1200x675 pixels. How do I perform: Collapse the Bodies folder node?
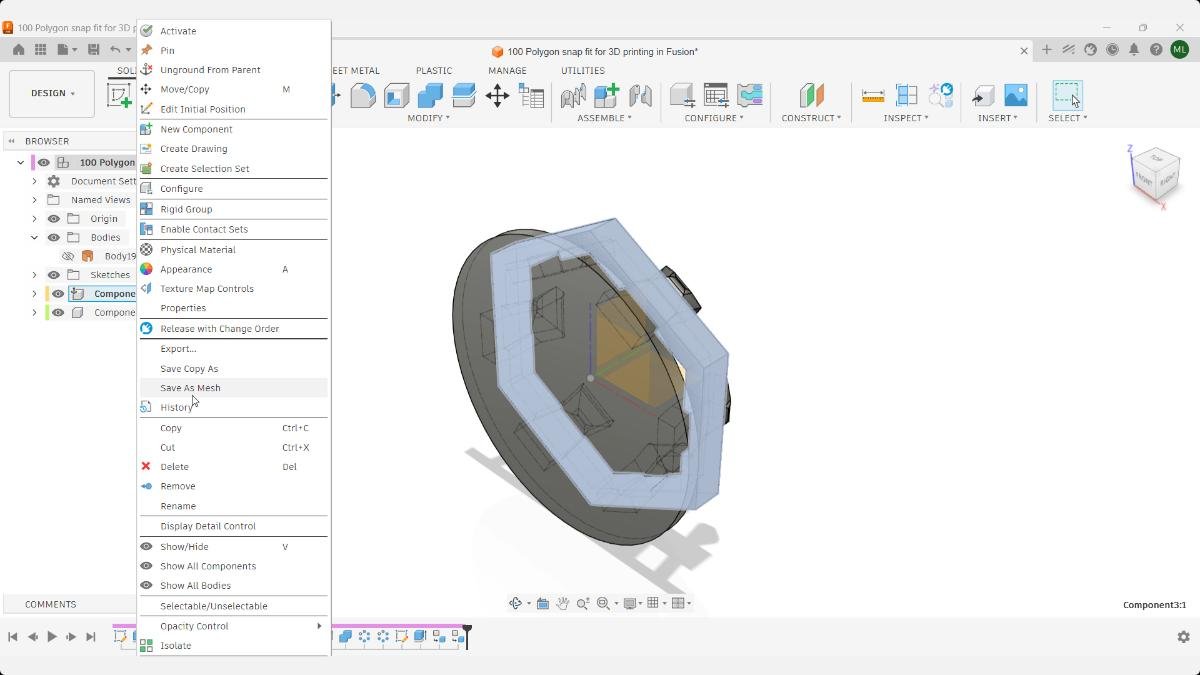tap(34, 237)
